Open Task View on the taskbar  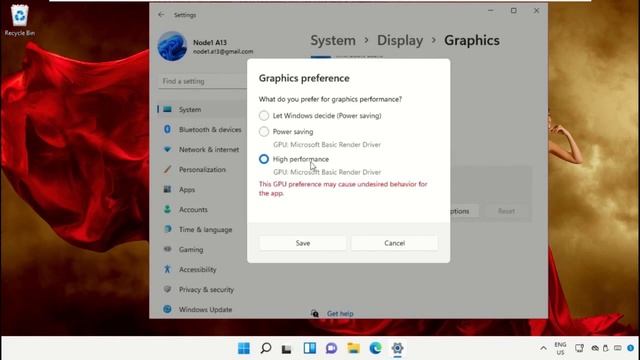pos(287,349)
